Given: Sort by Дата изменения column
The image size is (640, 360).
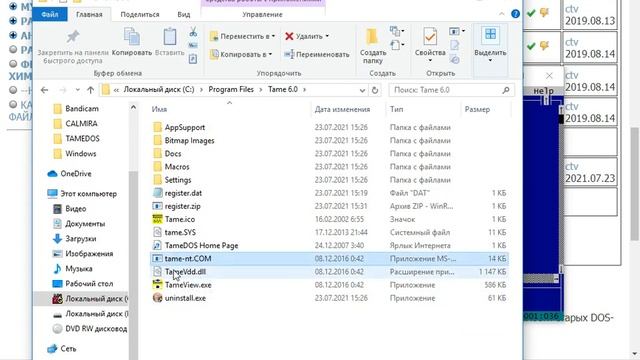Looking at the screenshot, I should coord(342,109).
